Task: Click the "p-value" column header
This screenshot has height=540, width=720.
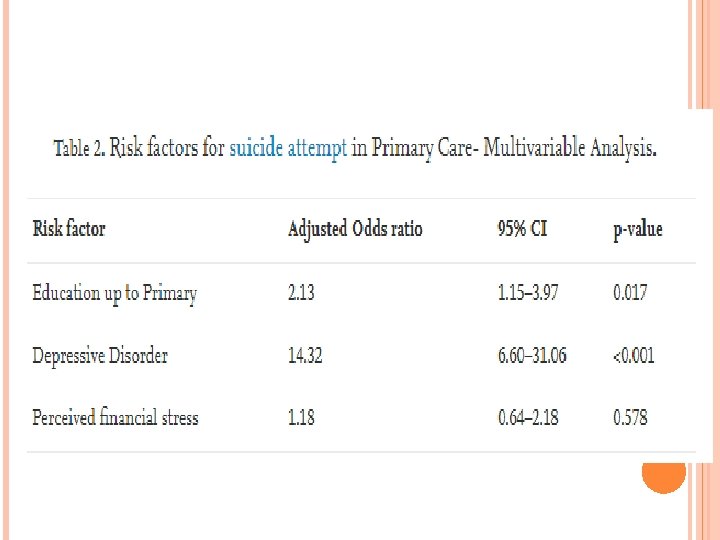Action: [637, 230]
